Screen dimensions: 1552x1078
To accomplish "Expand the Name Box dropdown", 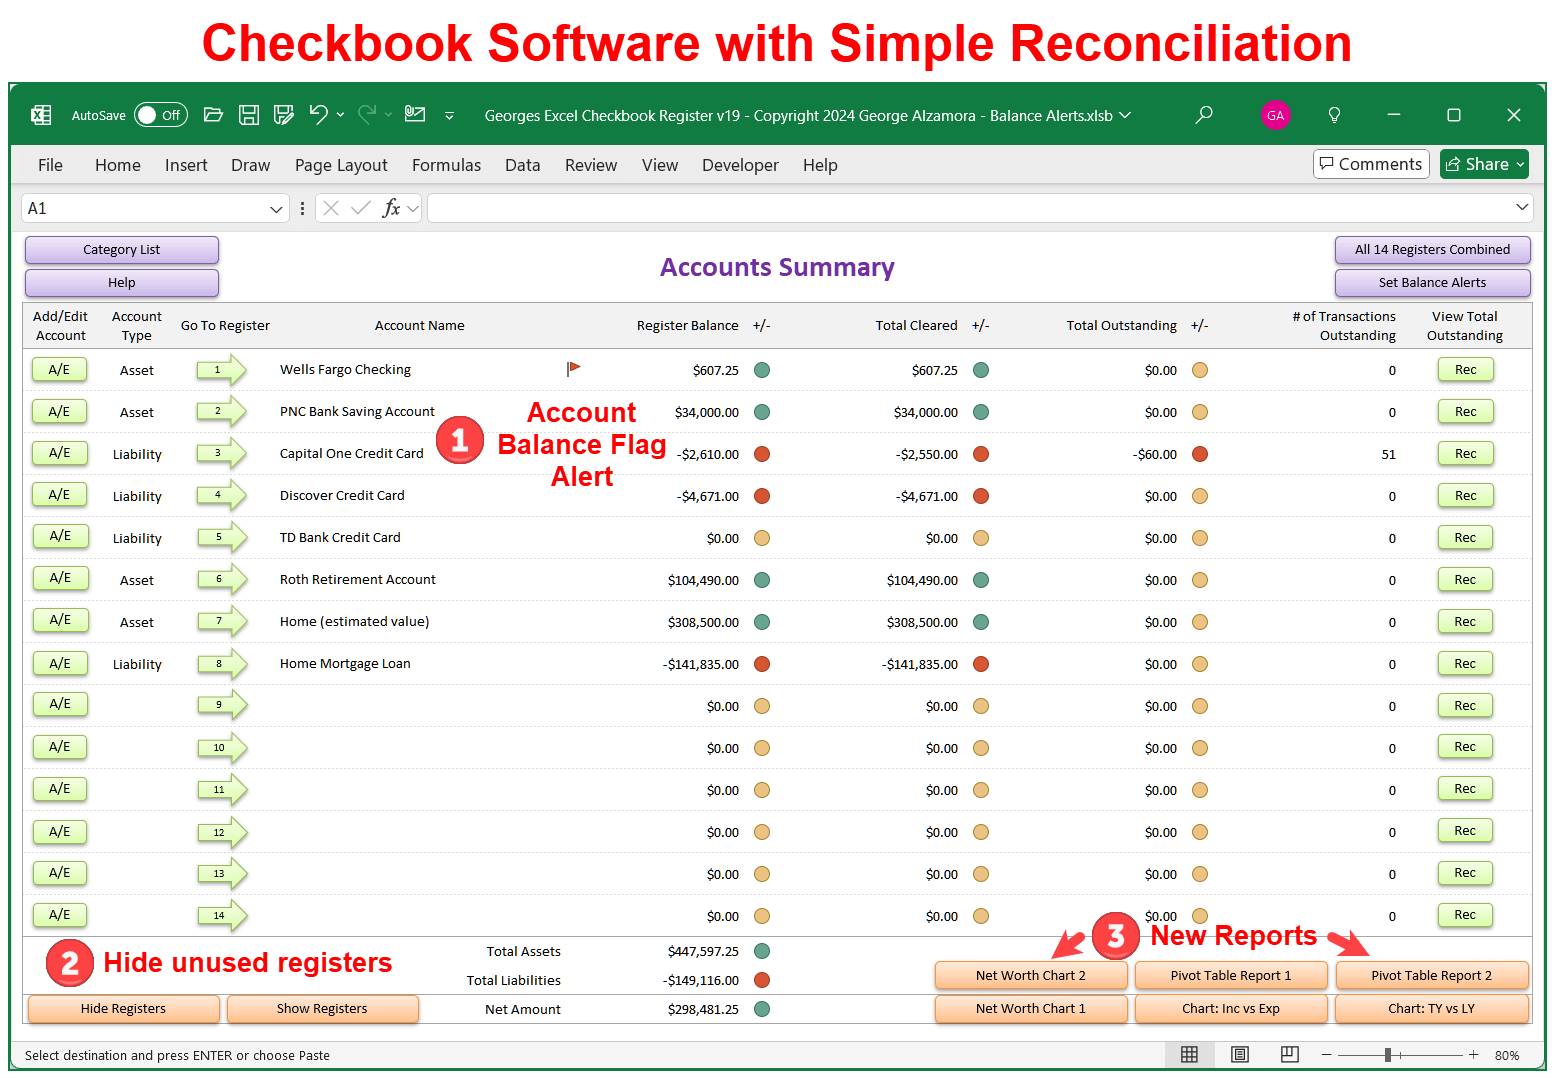I will coord(277,208).
